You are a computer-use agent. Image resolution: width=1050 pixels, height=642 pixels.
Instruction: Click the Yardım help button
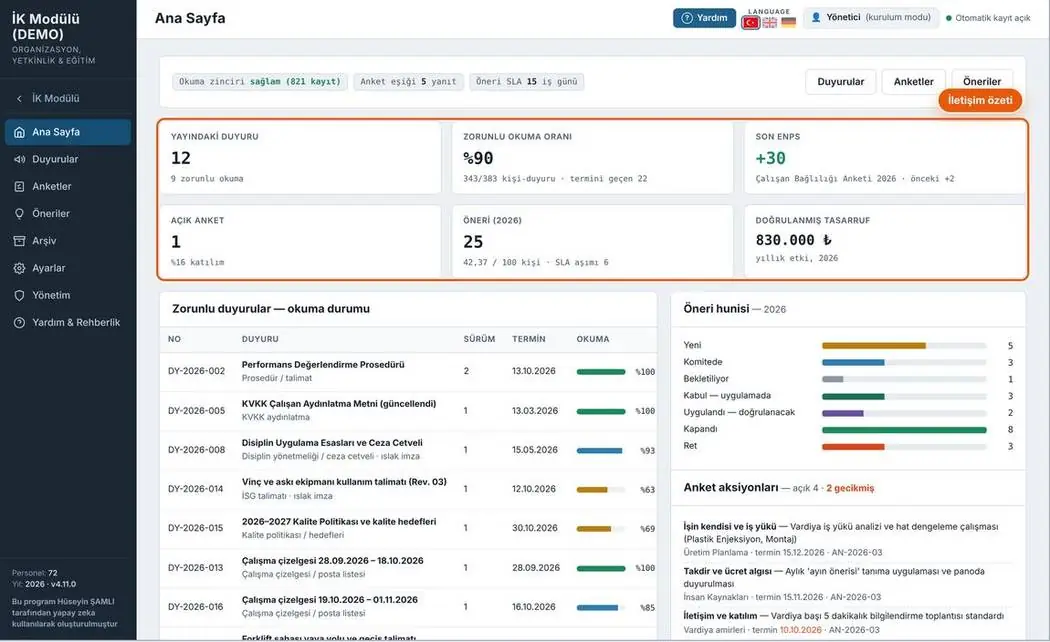coord(704,18)
